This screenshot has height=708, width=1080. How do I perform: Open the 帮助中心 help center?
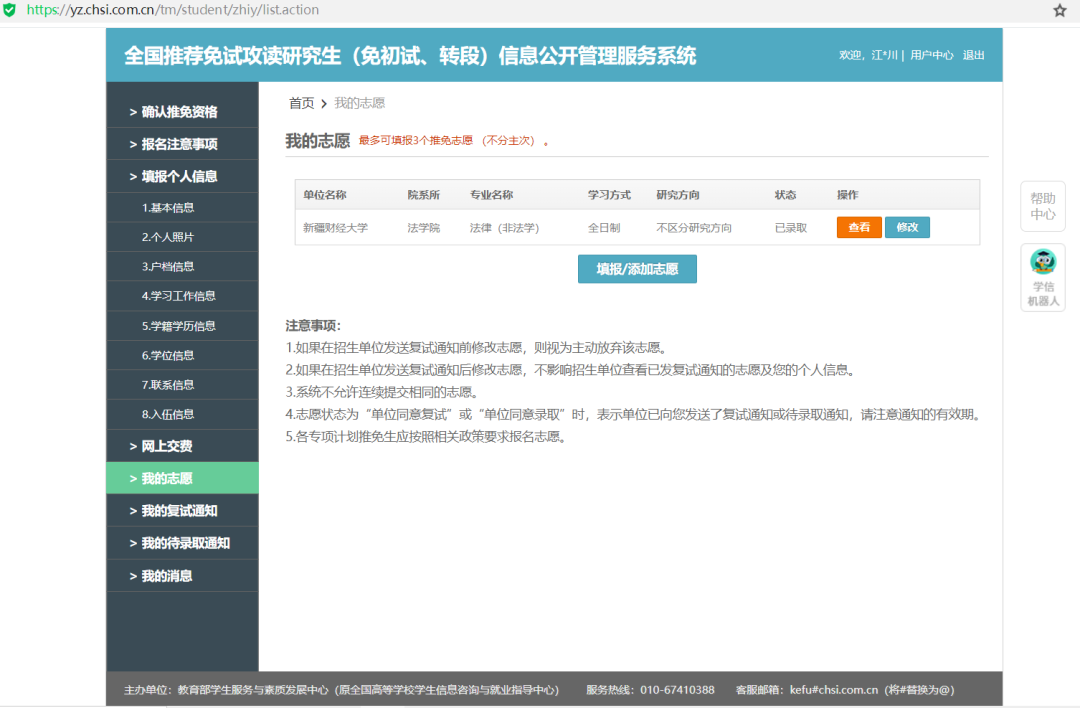[1043, 206]
